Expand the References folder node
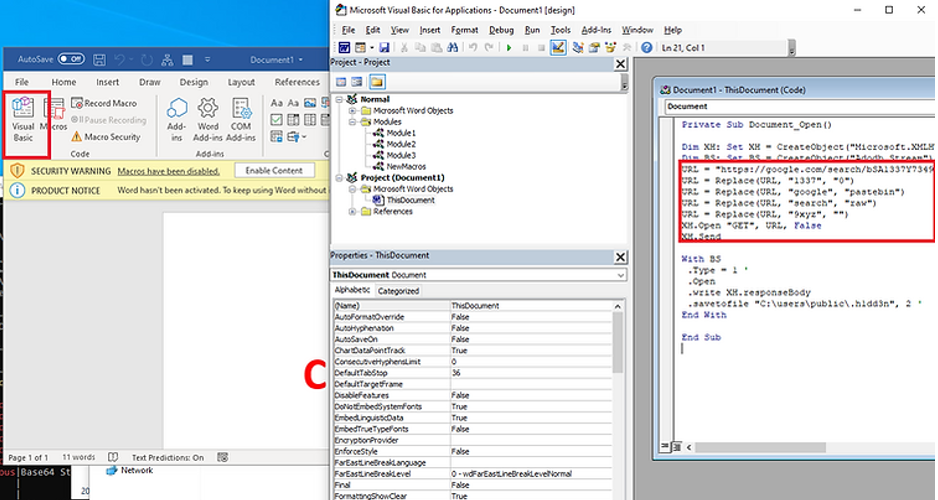938x500 pixels. 353,212
